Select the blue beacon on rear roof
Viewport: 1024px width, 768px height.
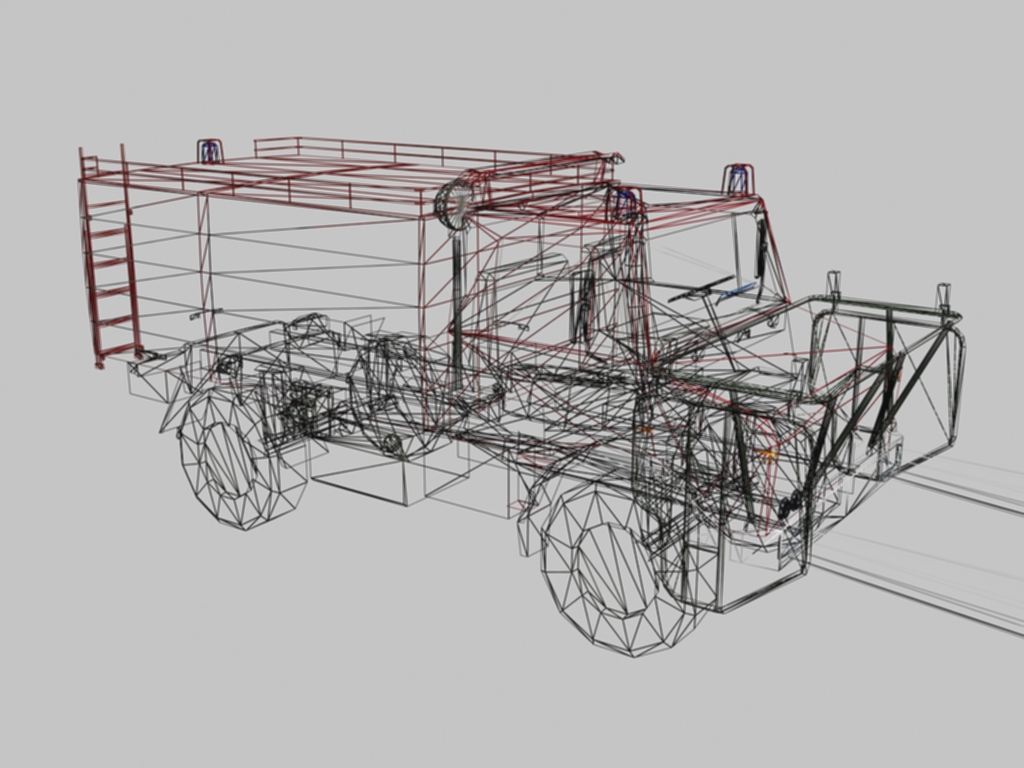tap(210, 151)
